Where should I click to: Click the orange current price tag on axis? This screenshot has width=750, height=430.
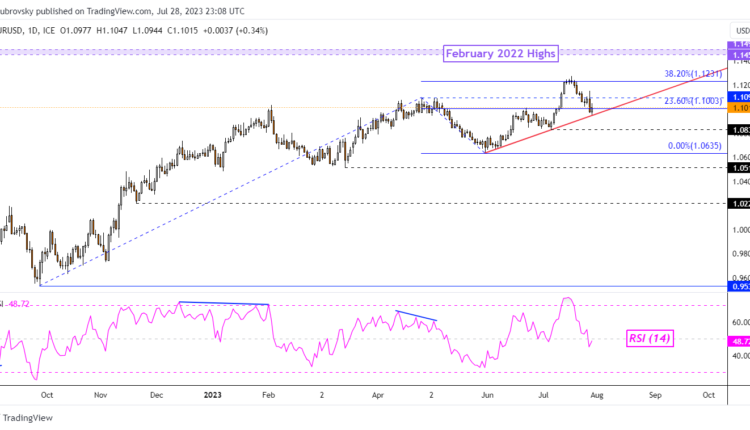tap(738, 107)
